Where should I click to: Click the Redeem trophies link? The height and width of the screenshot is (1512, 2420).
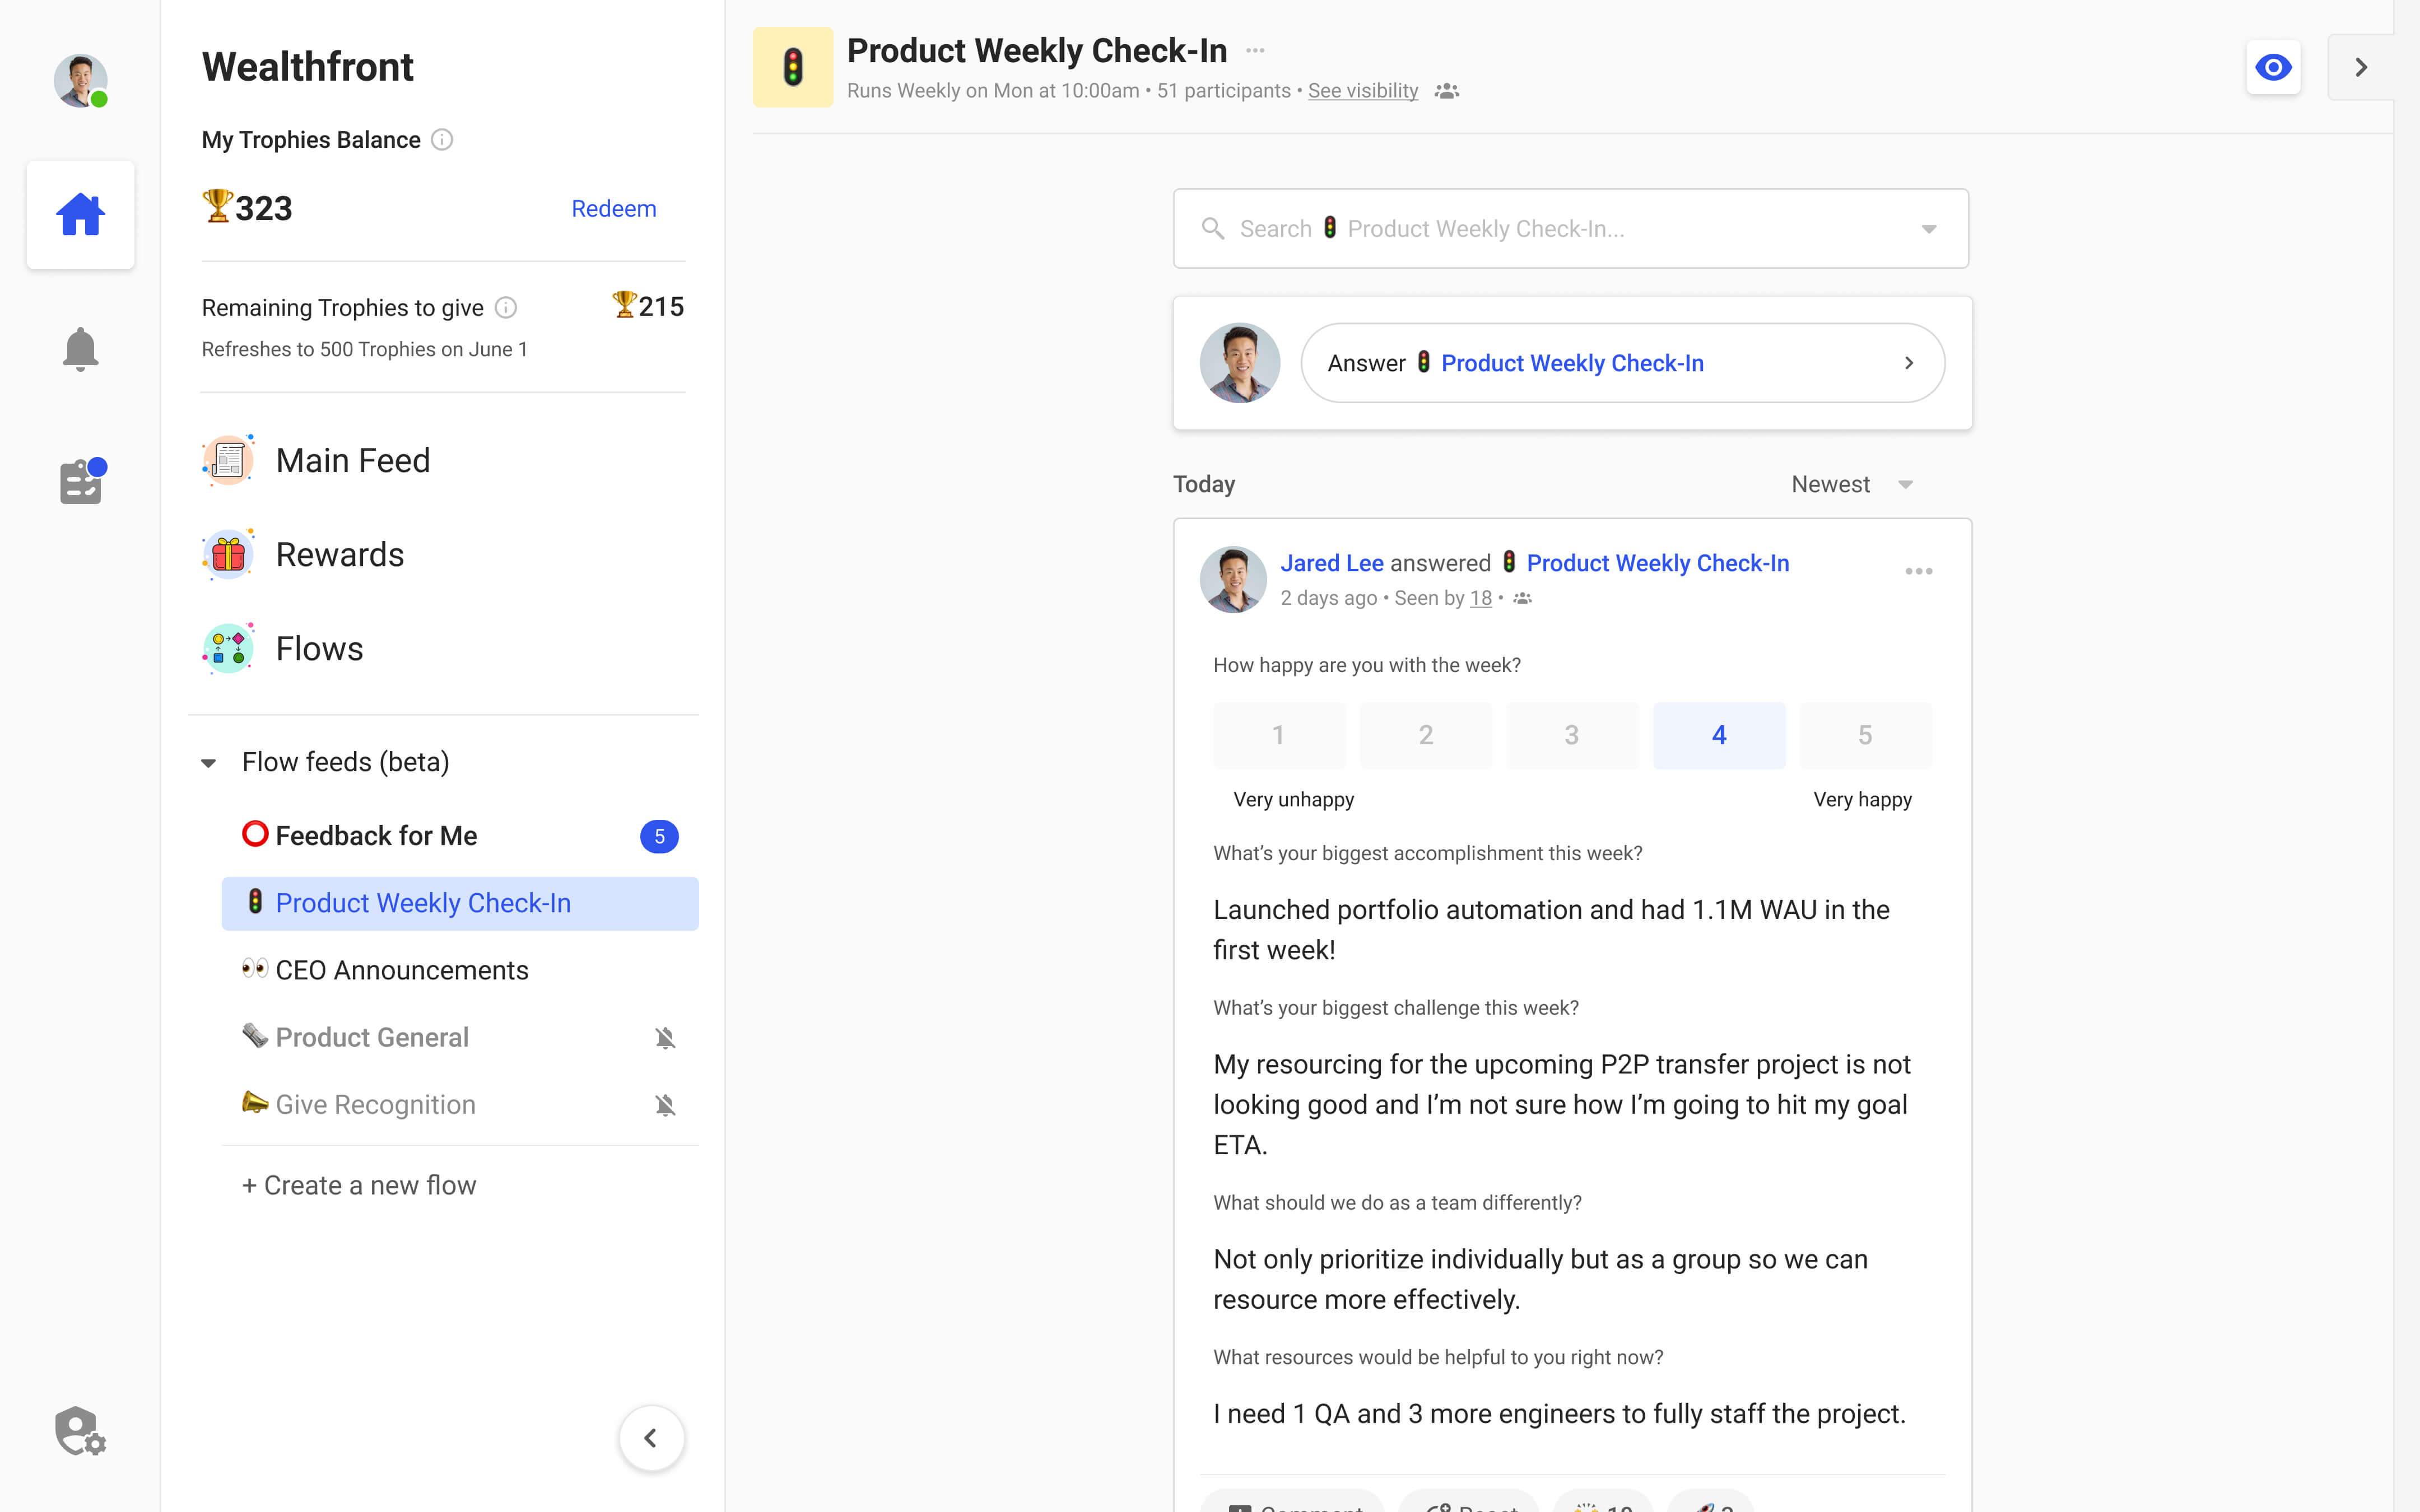pos(613,208)
